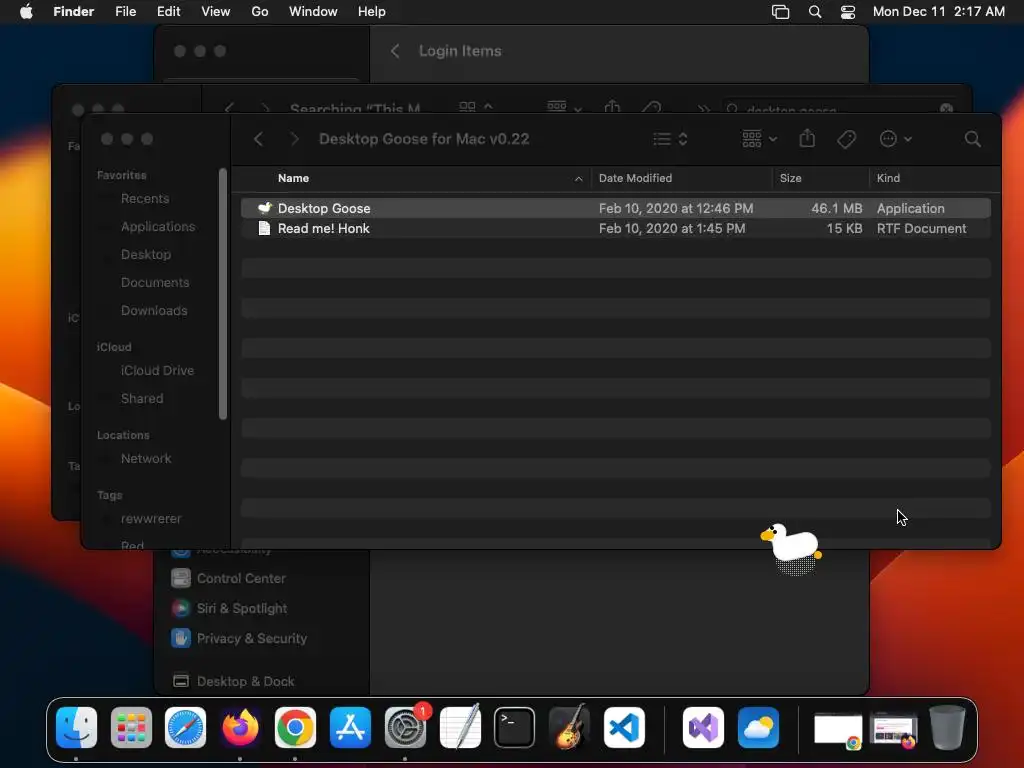Open Privacy & Security in System Settings sidebar

(239, 639)
